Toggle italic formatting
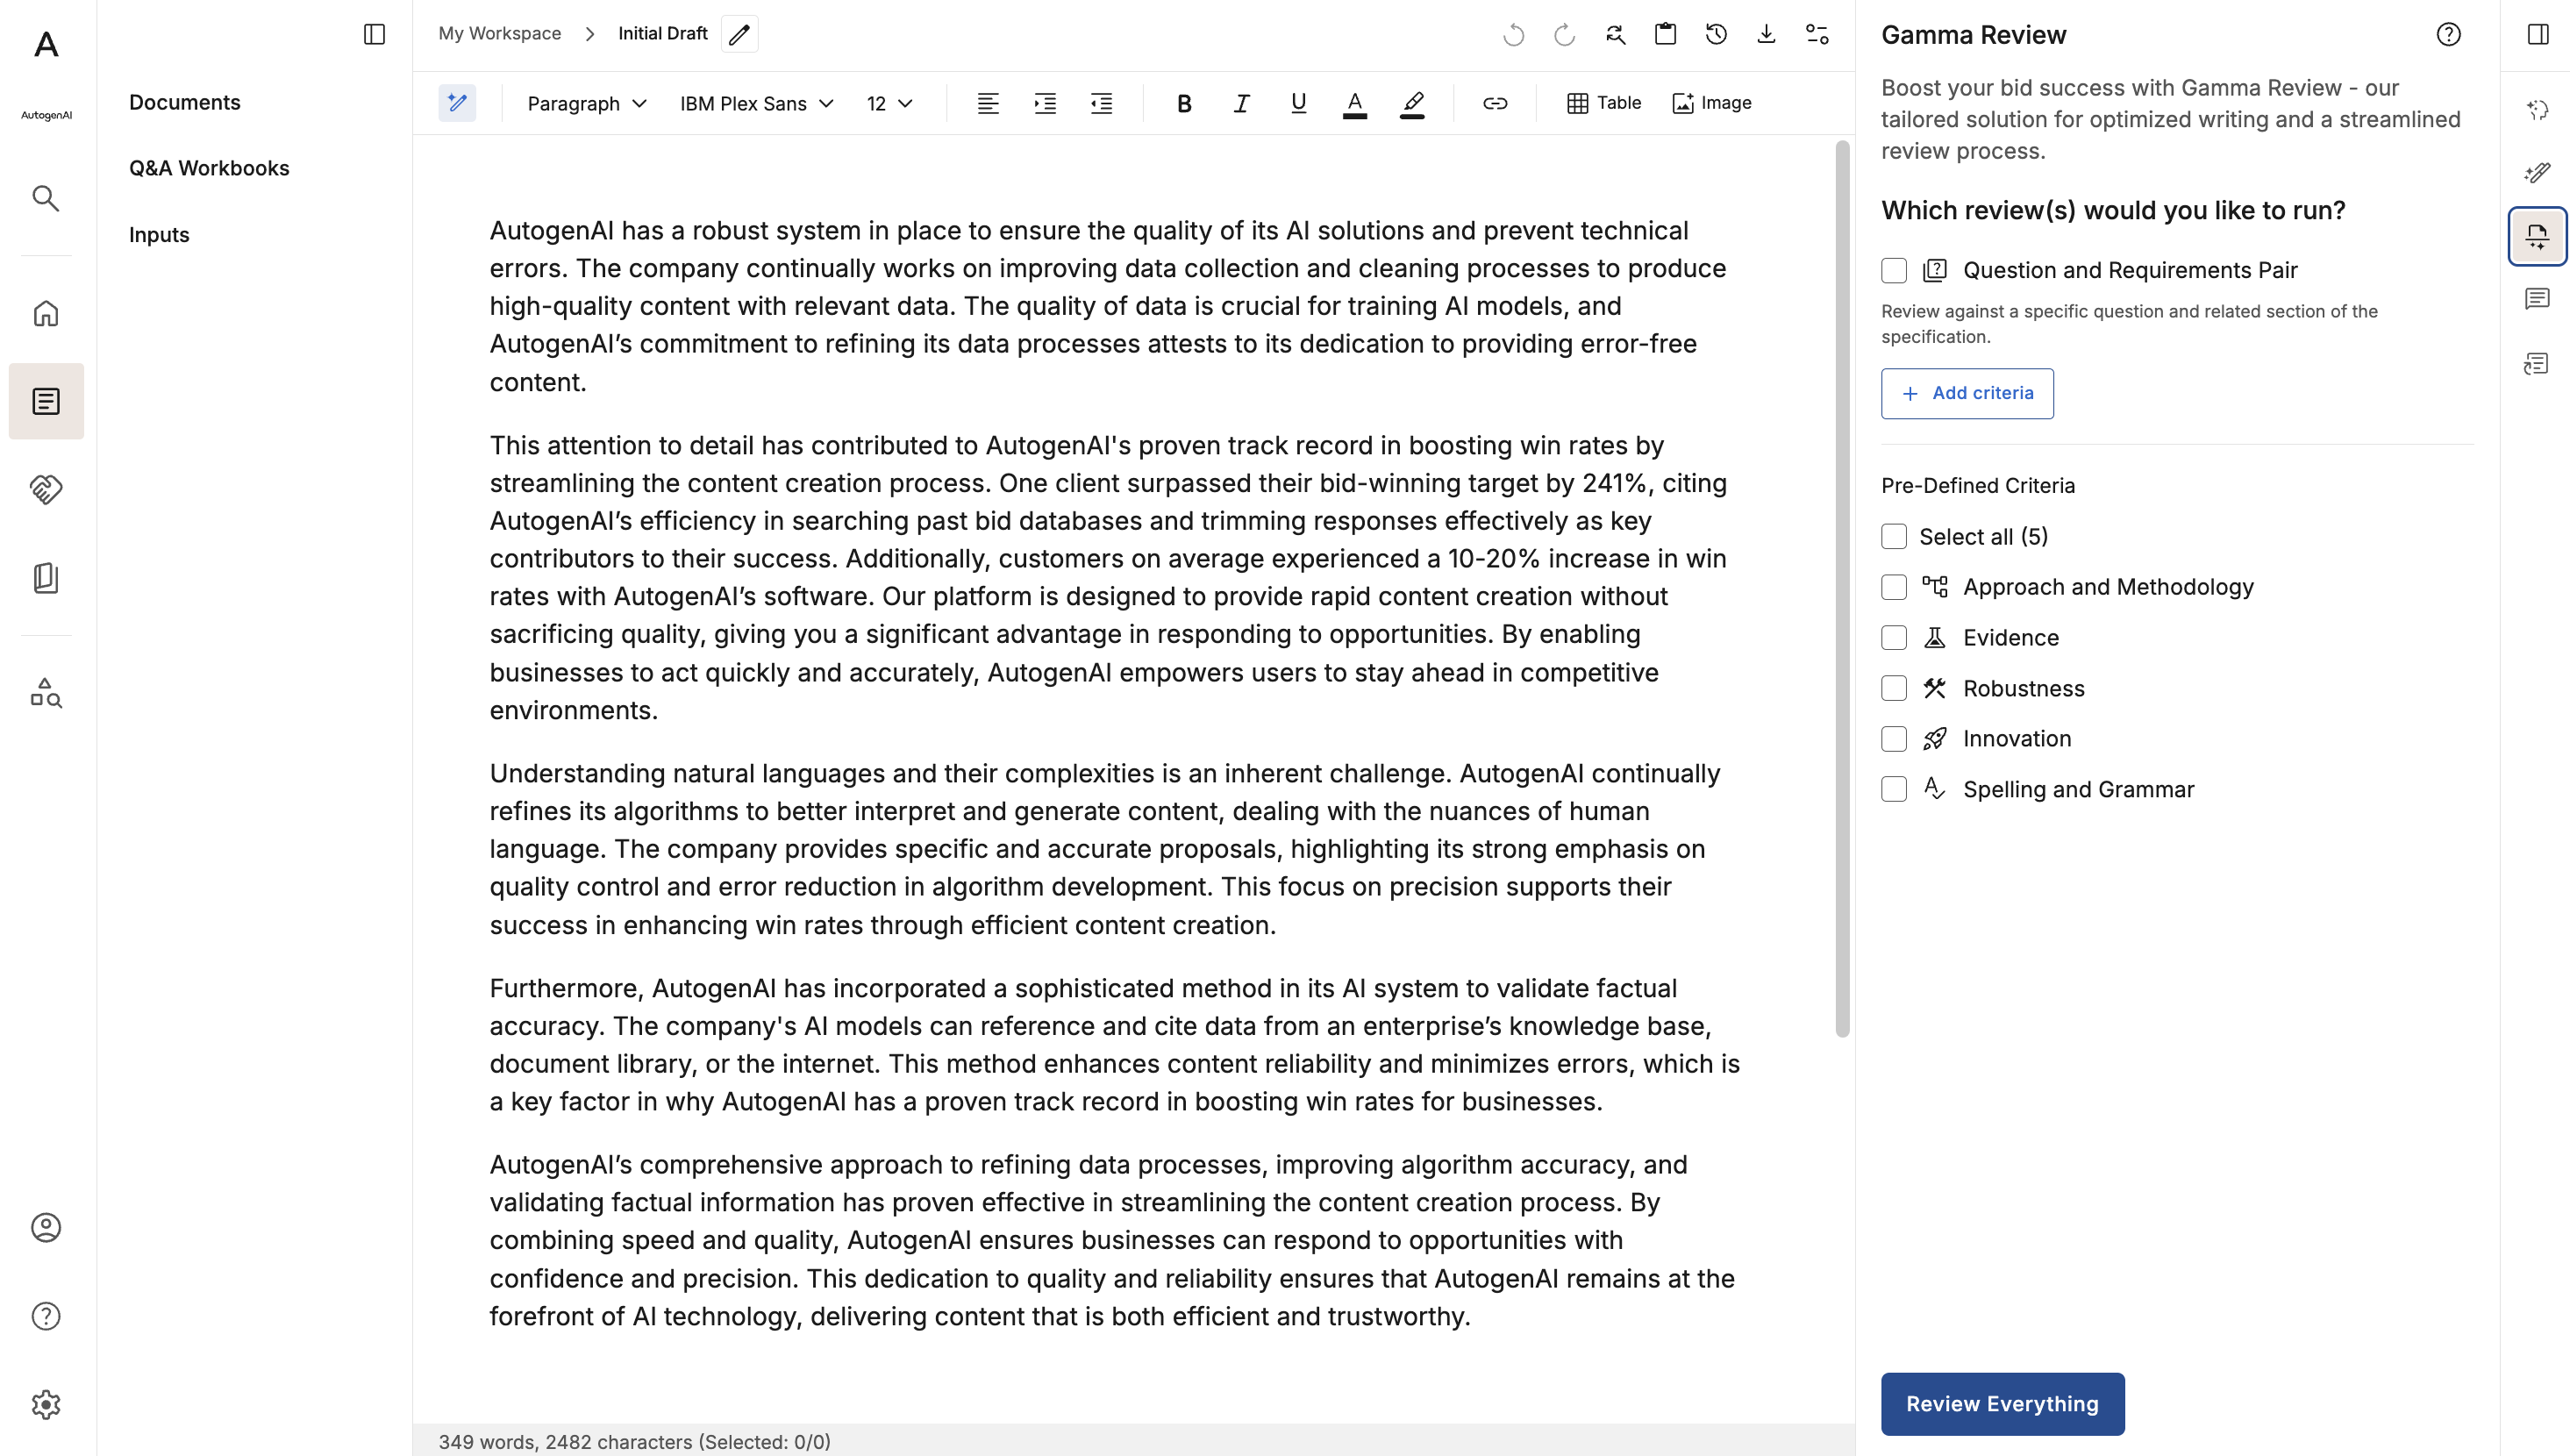2570x1456 pixels. (1241, 103)
